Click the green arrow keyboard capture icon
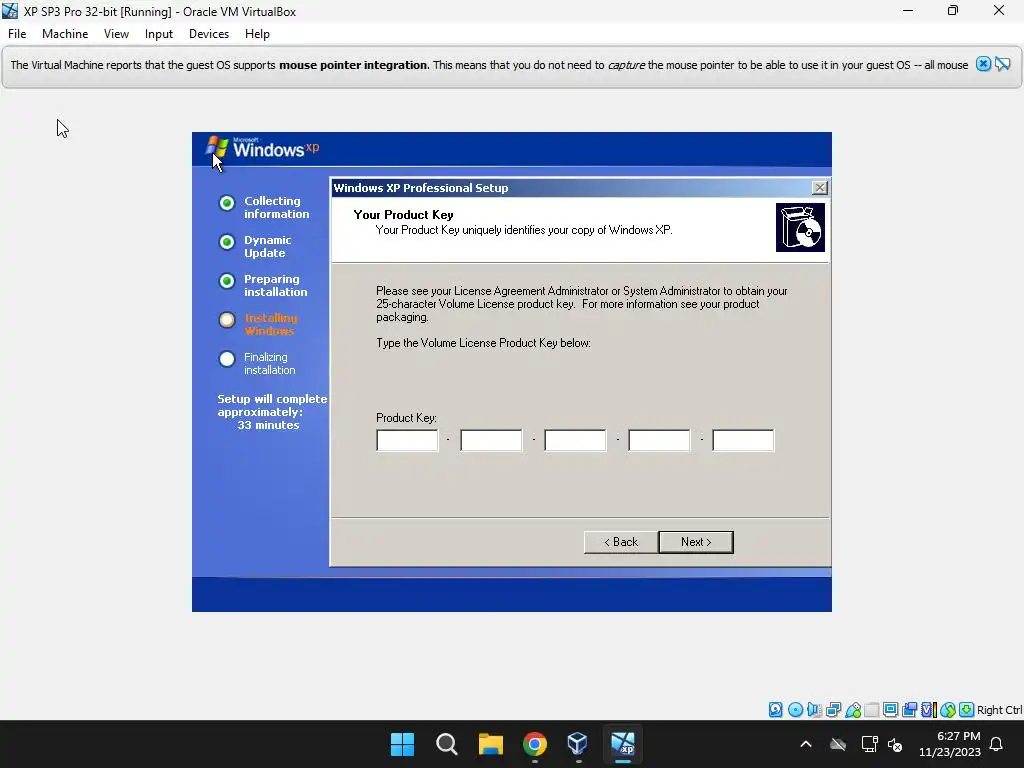Viewport: 1024px width, 768px height. pos(967,709)
